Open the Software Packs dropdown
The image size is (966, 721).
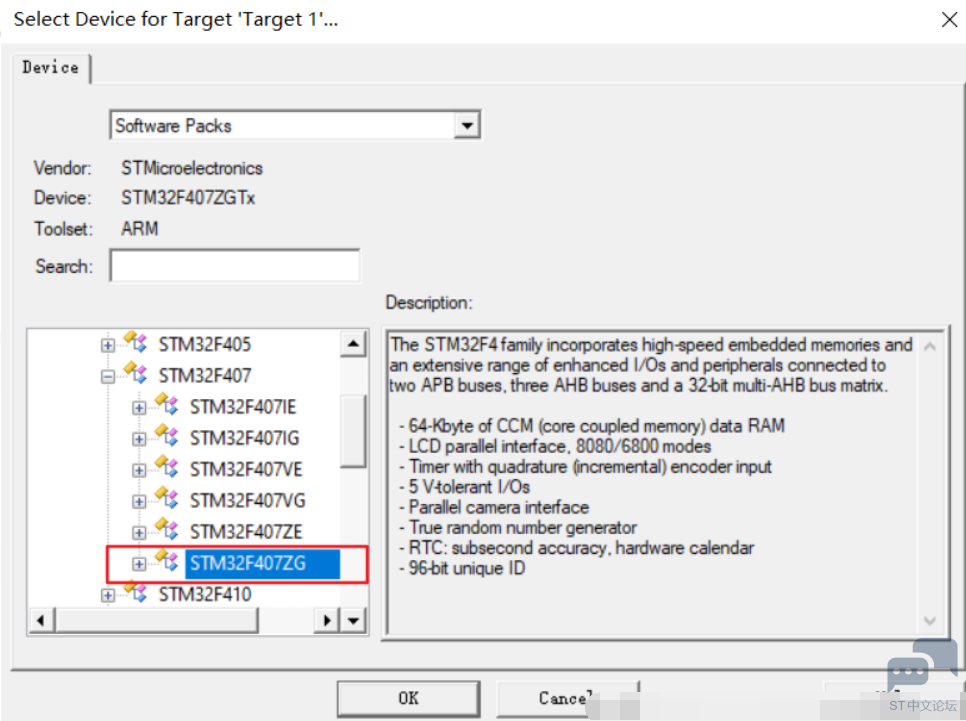(x=467, y=126)
